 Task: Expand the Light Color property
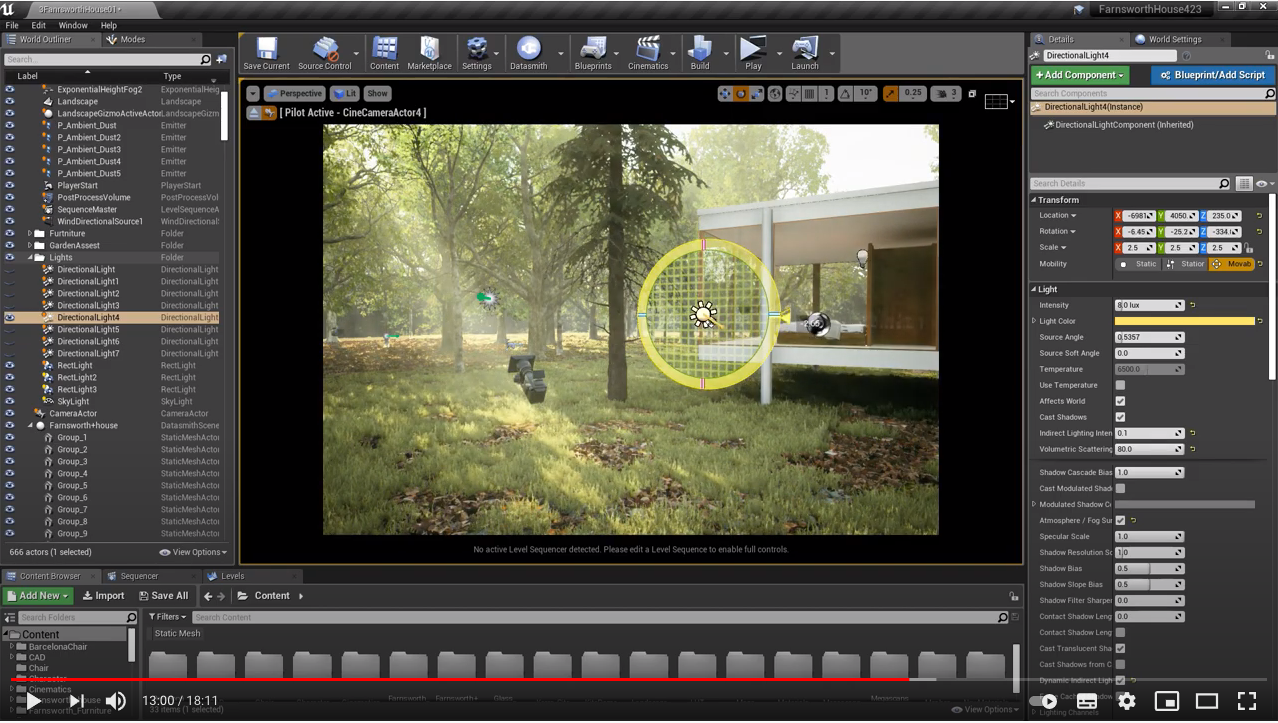tap(1034, 321)
